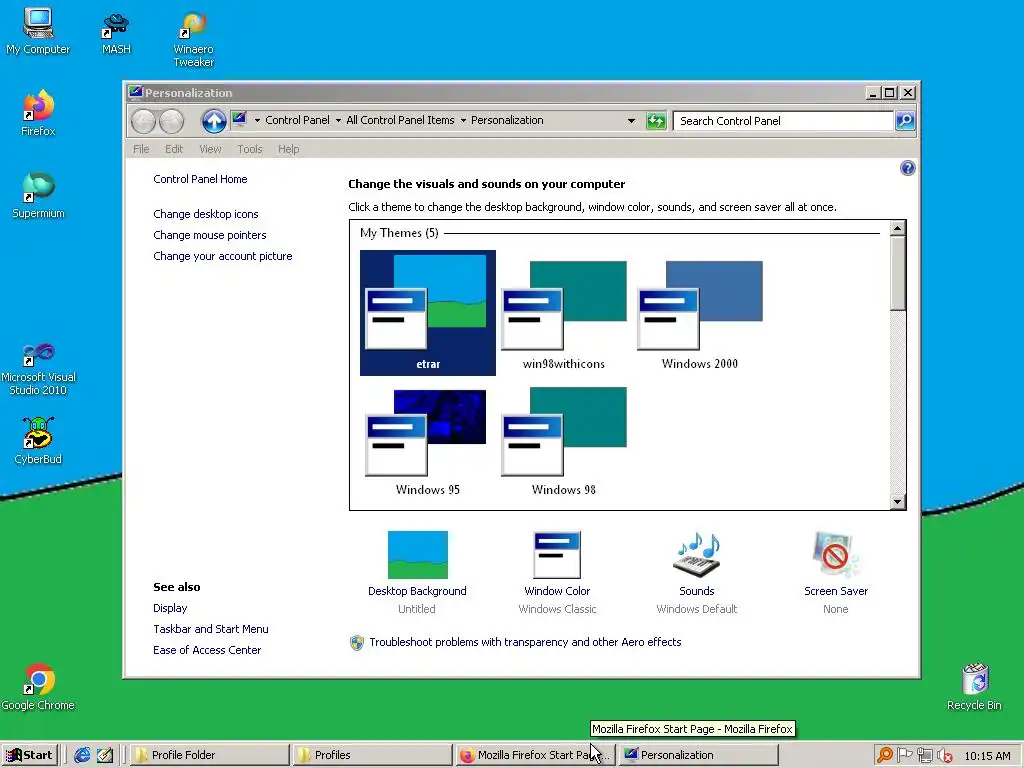1024x768 pixels.
Task: Click Change mouse pointers link
Action: pos(210,235)
